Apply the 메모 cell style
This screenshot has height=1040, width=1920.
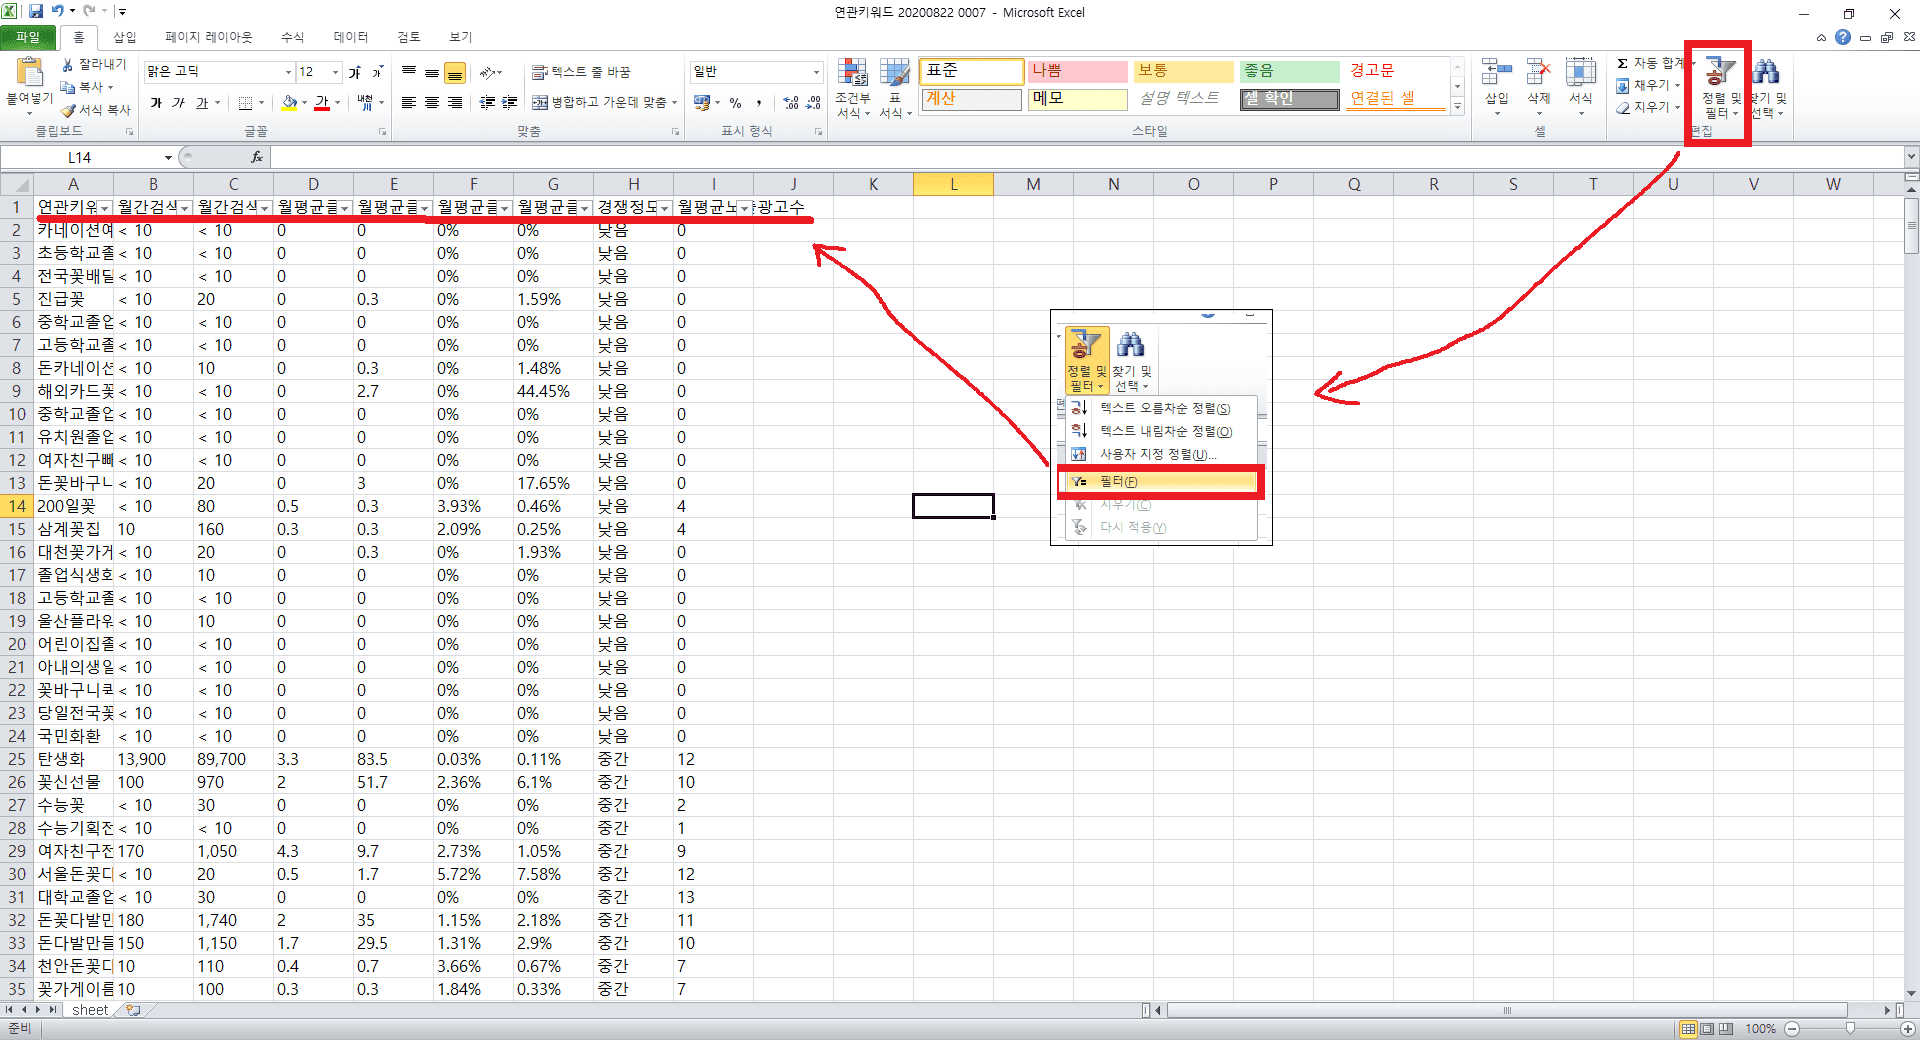click(x=1078, y=99)
